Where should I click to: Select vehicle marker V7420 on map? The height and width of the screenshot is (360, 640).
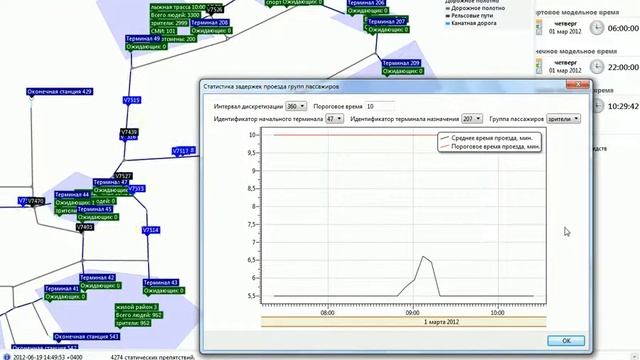point(36,201)
